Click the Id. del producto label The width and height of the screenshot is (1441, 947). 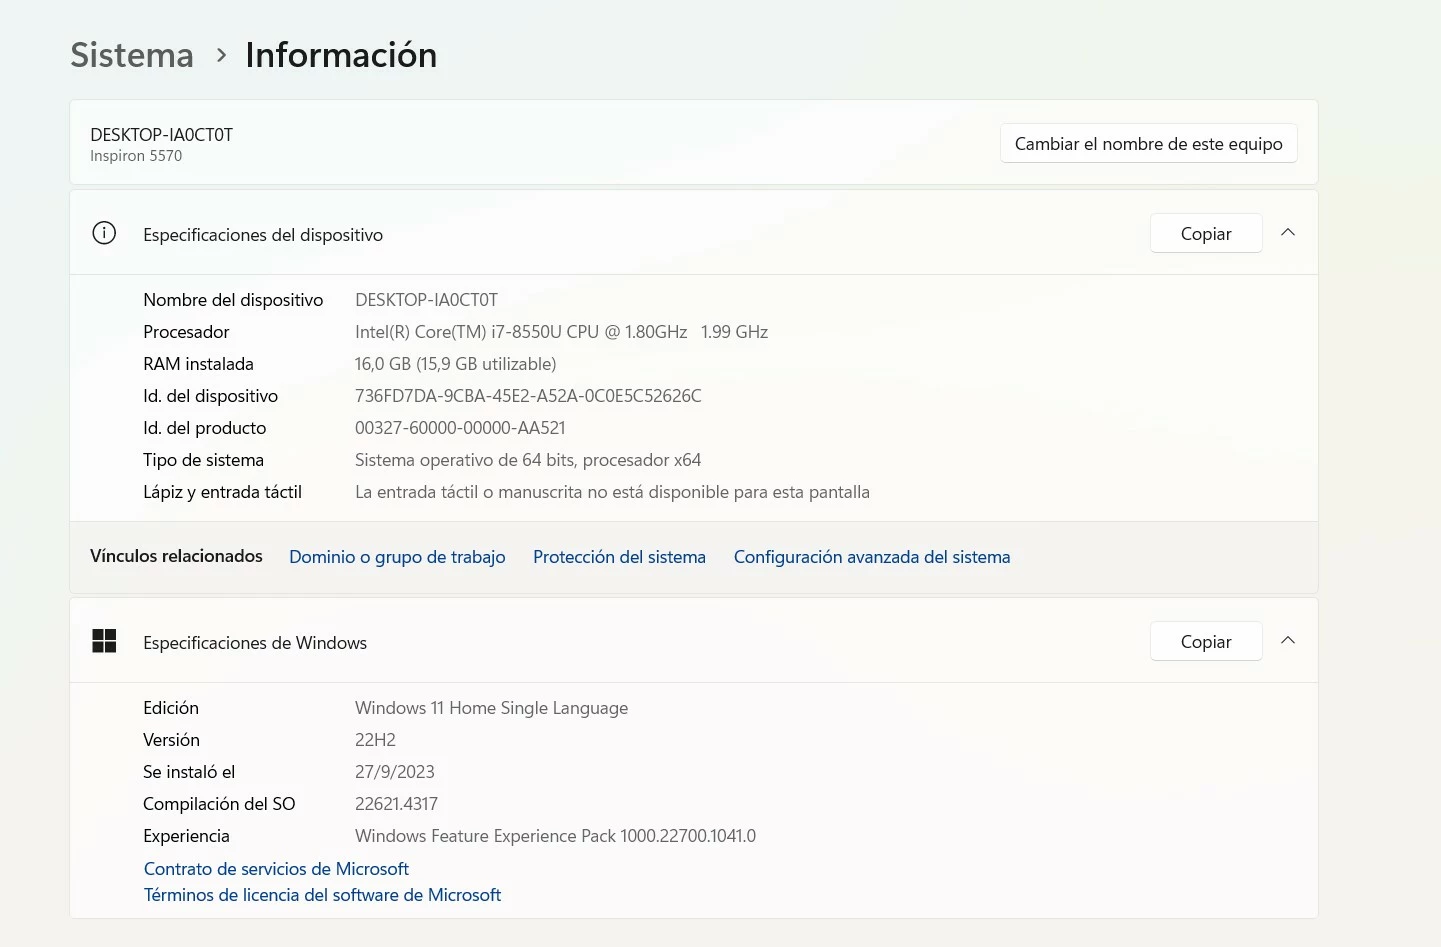click(x=204, y=428)
